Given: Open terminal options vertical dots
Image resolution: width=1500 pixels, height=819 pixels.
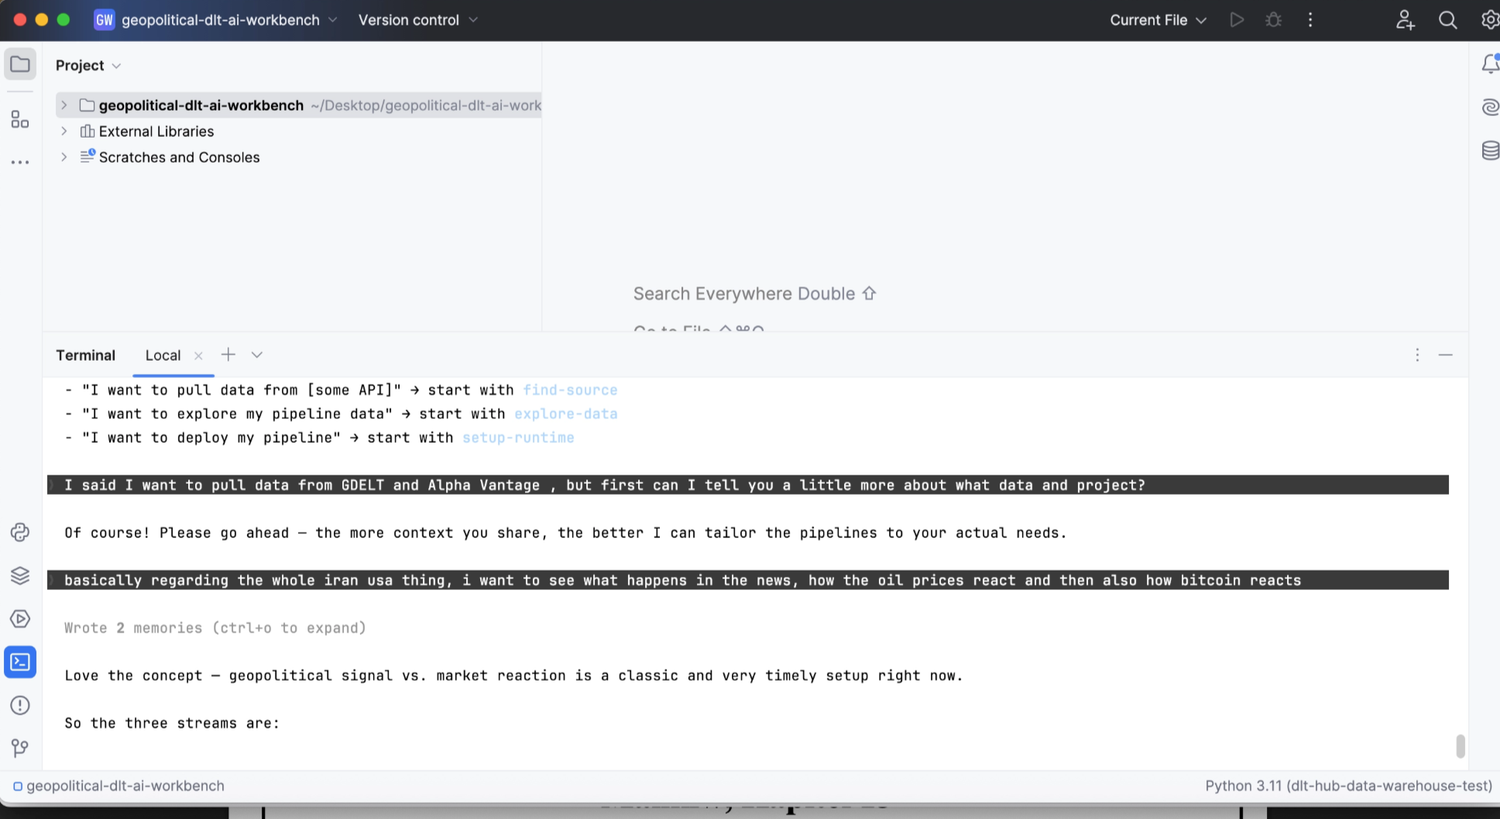Looking at the screenshot, I should click(1417, 355).
